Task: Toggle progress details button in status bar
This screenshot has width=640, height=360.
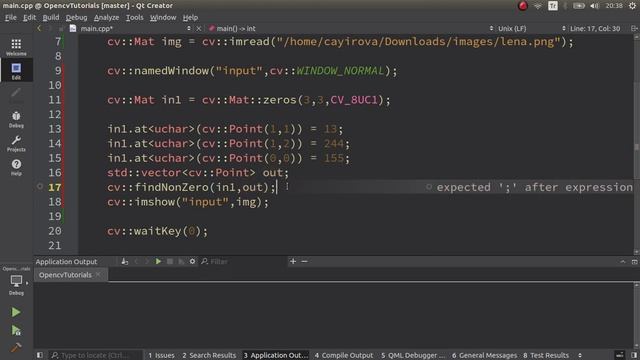Action: 620,355
